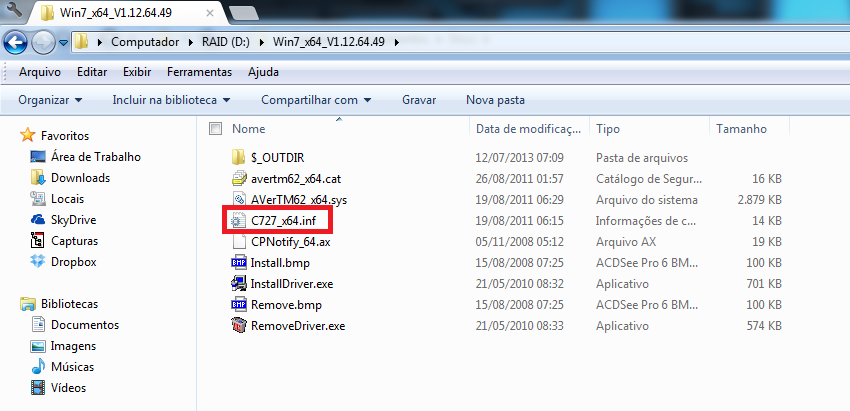This screenshot has height=411, width=850.
Task: Sort by the Tipo column header
Action: click(608, 129)
